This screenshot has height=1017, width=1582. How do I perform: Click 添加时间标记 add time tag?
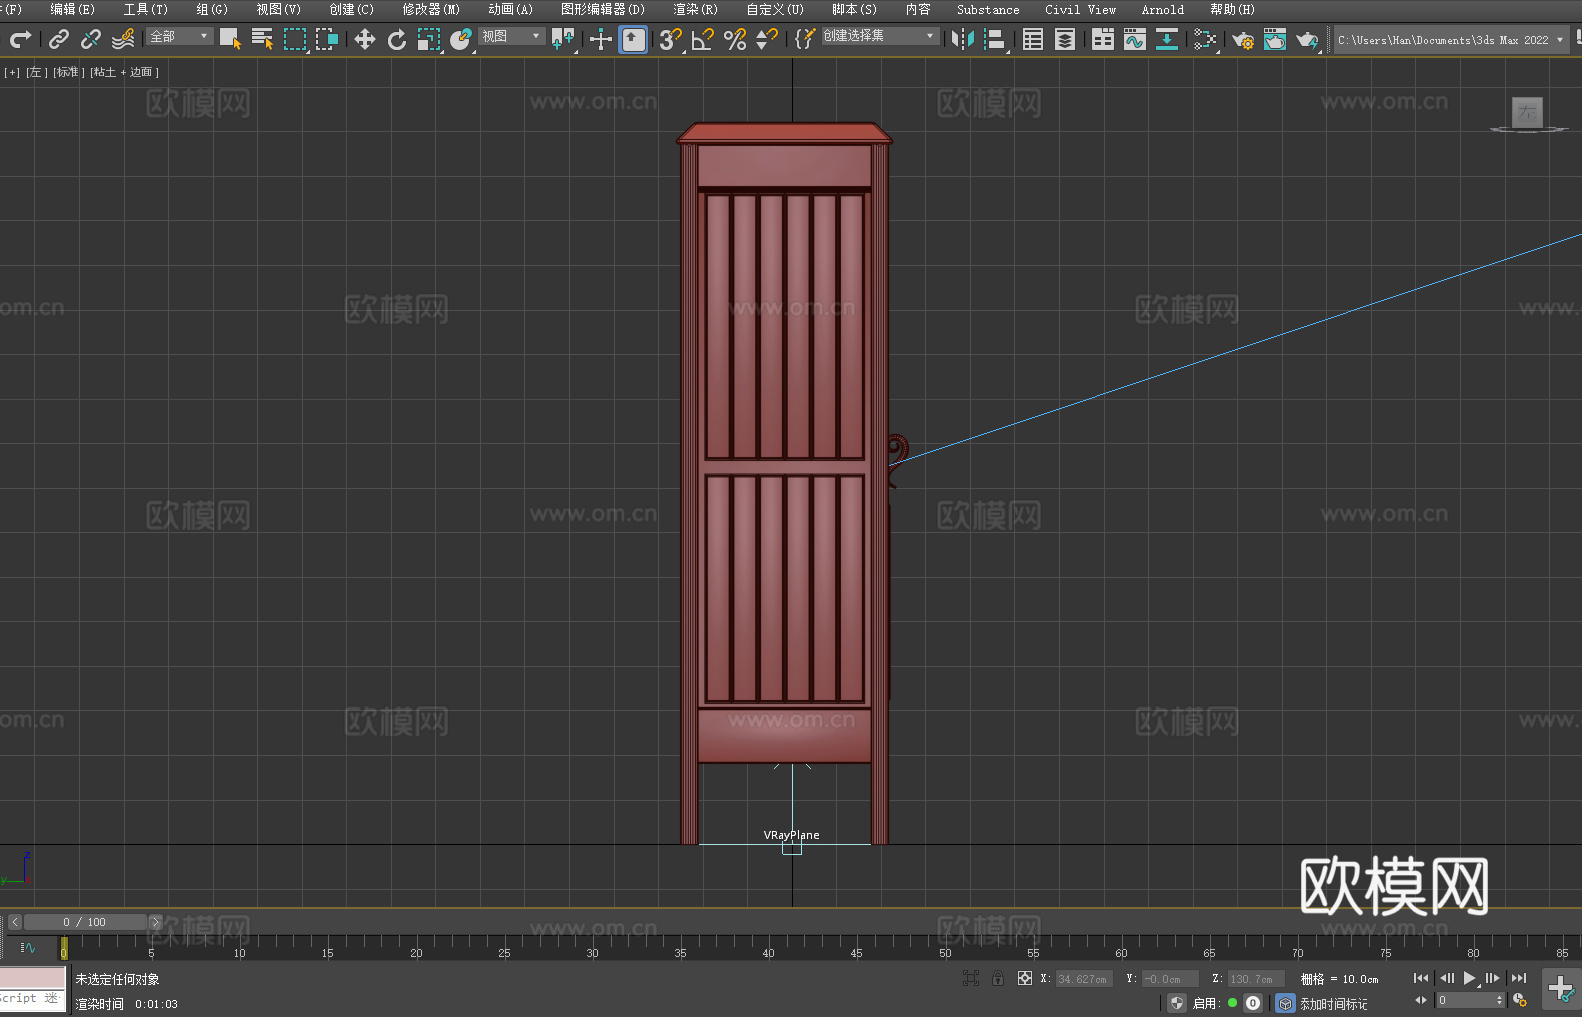(1333, 1003)
